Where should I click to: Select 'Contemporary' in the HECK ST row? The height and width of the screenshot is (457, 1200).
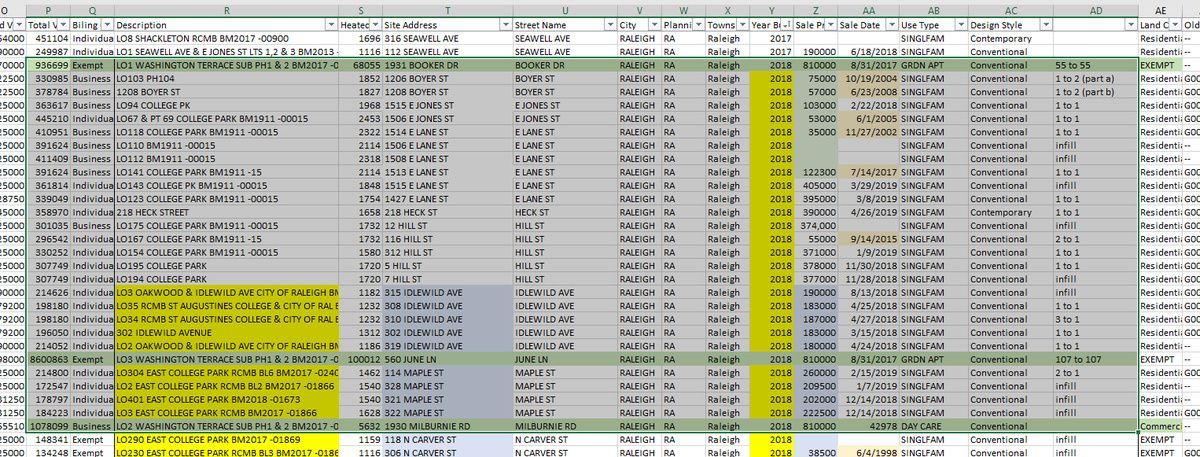[1009, 213]
